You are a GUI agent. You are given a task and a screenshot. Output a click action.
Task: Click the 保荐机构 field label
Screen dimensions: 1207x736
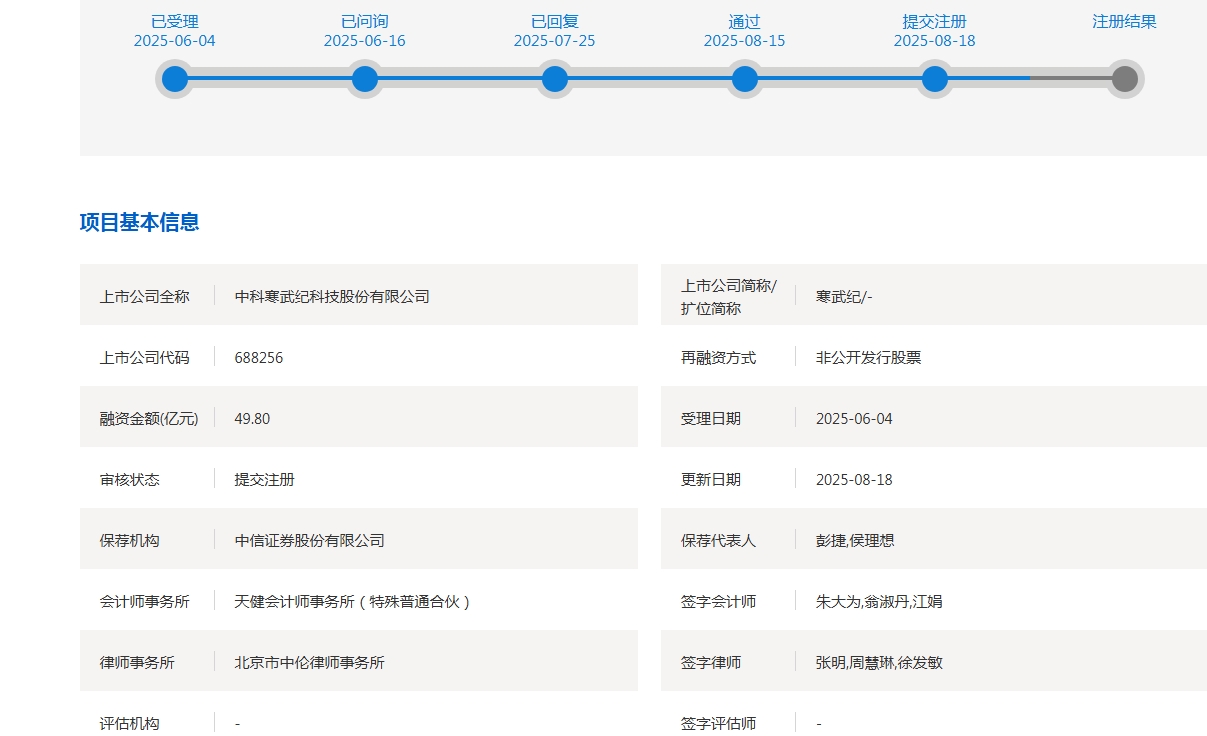coord(130,540)
